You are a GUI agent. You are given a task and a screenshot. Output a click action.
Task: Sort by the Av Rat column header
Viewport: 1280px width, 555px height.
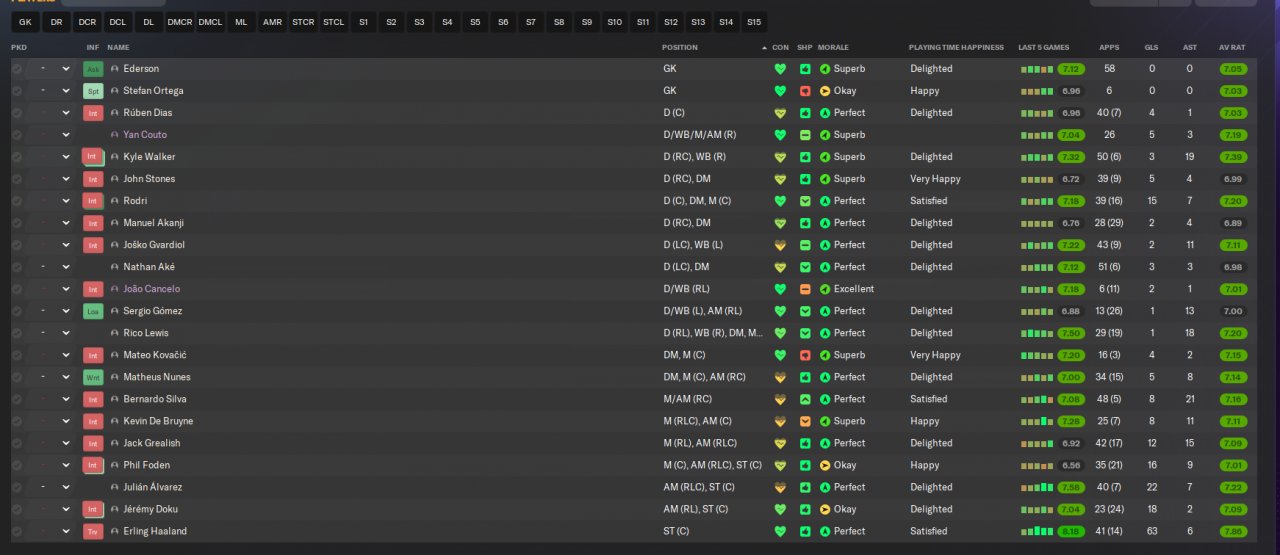pos(1231,47)
